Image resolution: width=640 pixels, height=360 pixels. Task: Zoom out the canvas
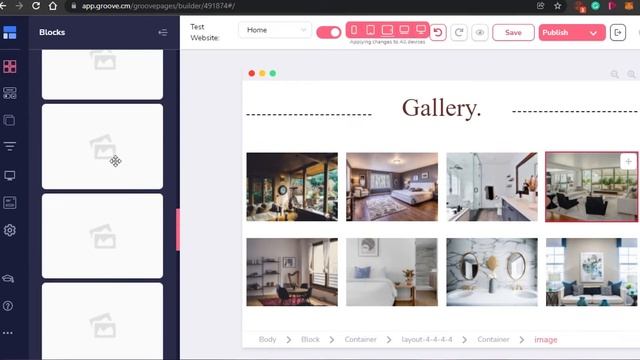(x=615, y=74)
